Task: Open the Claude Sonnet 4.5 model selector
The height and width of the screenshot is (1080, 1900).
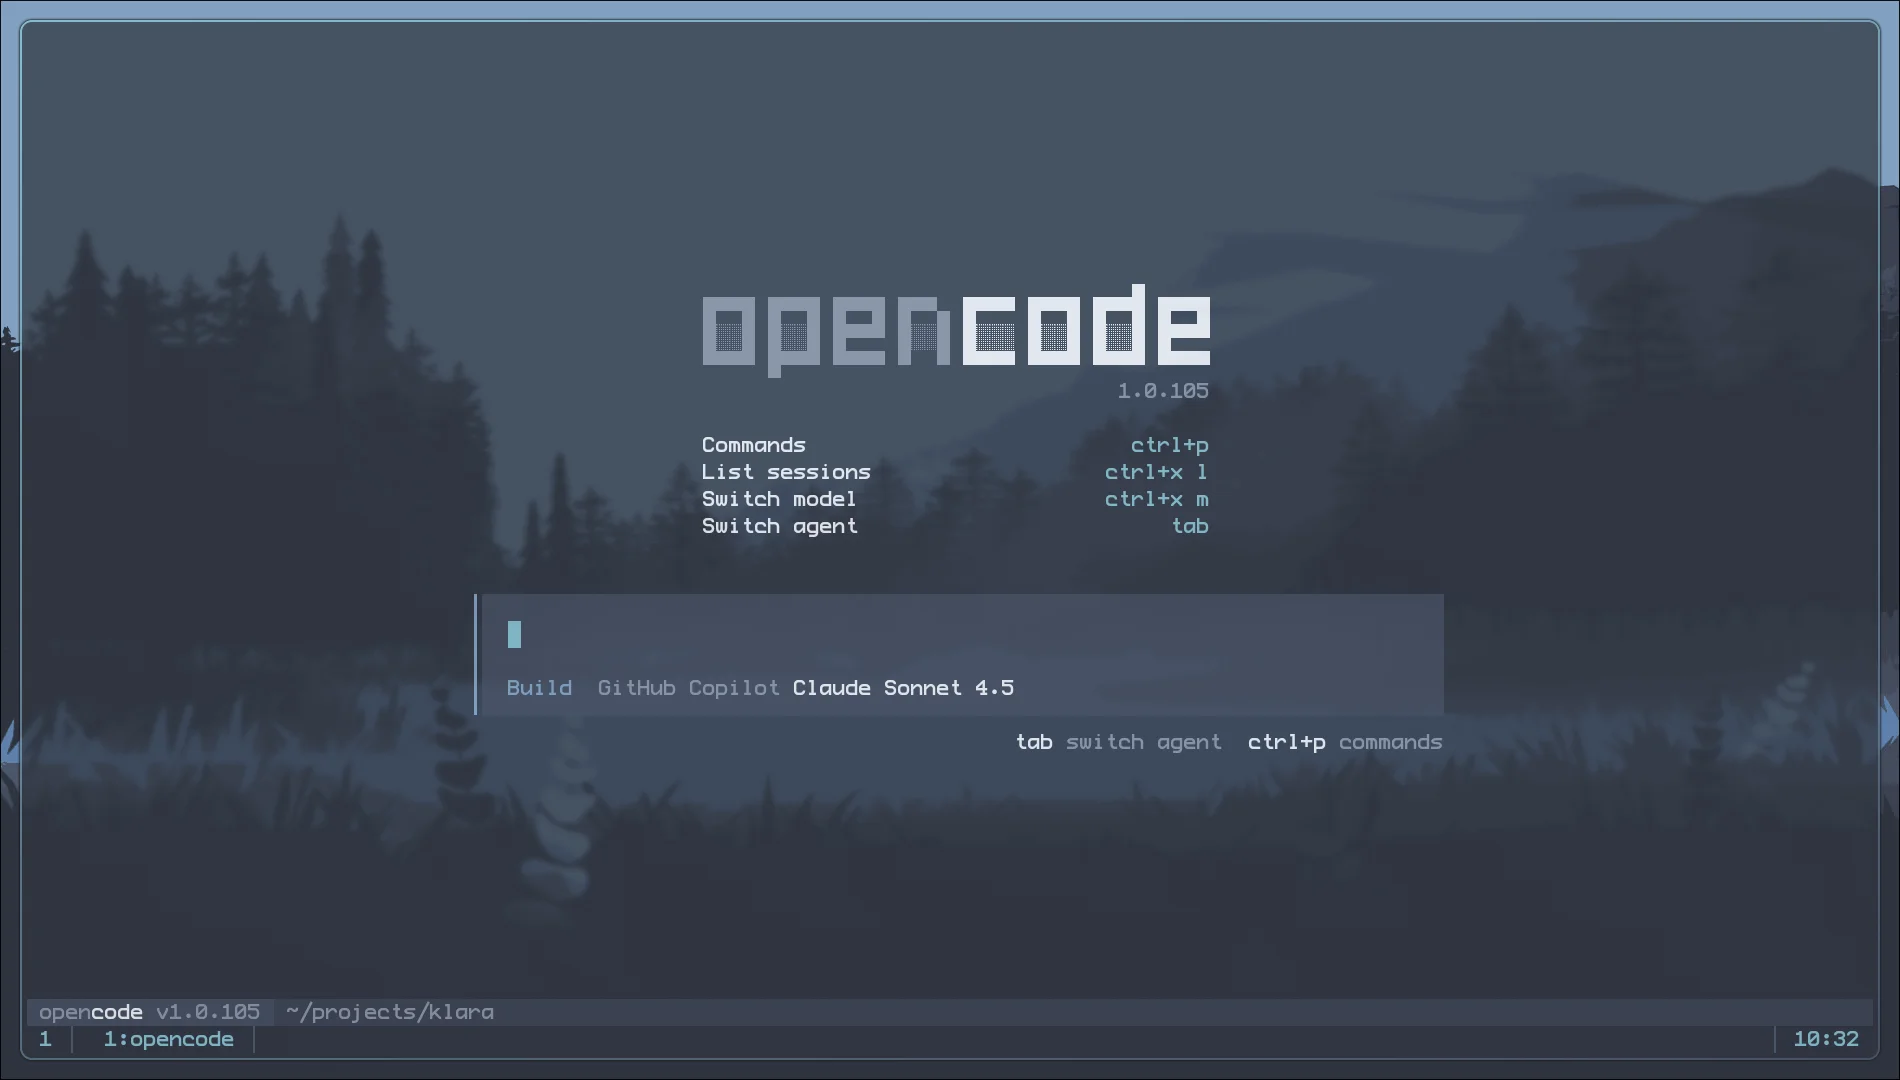Action: (902, 688)
